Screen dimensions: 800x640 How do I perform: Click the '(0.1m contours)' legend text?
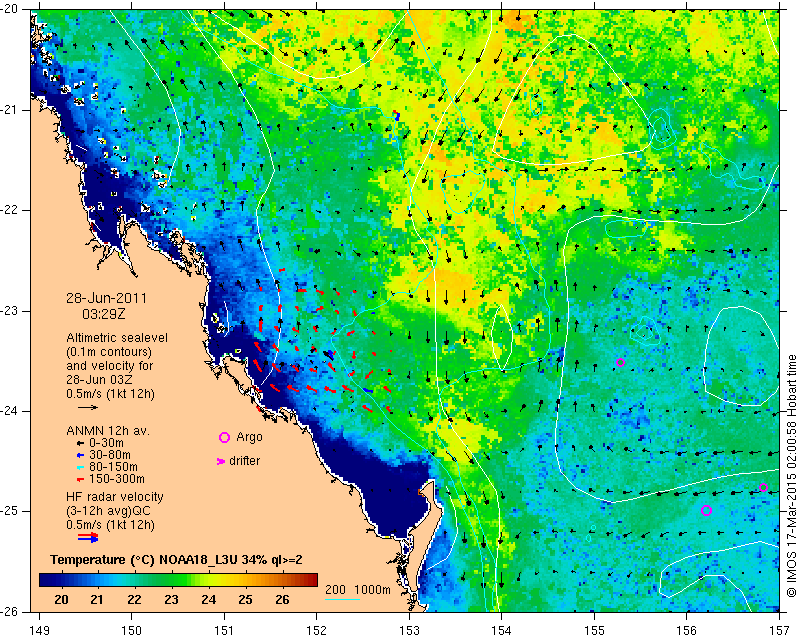click(x=109, y=352)
